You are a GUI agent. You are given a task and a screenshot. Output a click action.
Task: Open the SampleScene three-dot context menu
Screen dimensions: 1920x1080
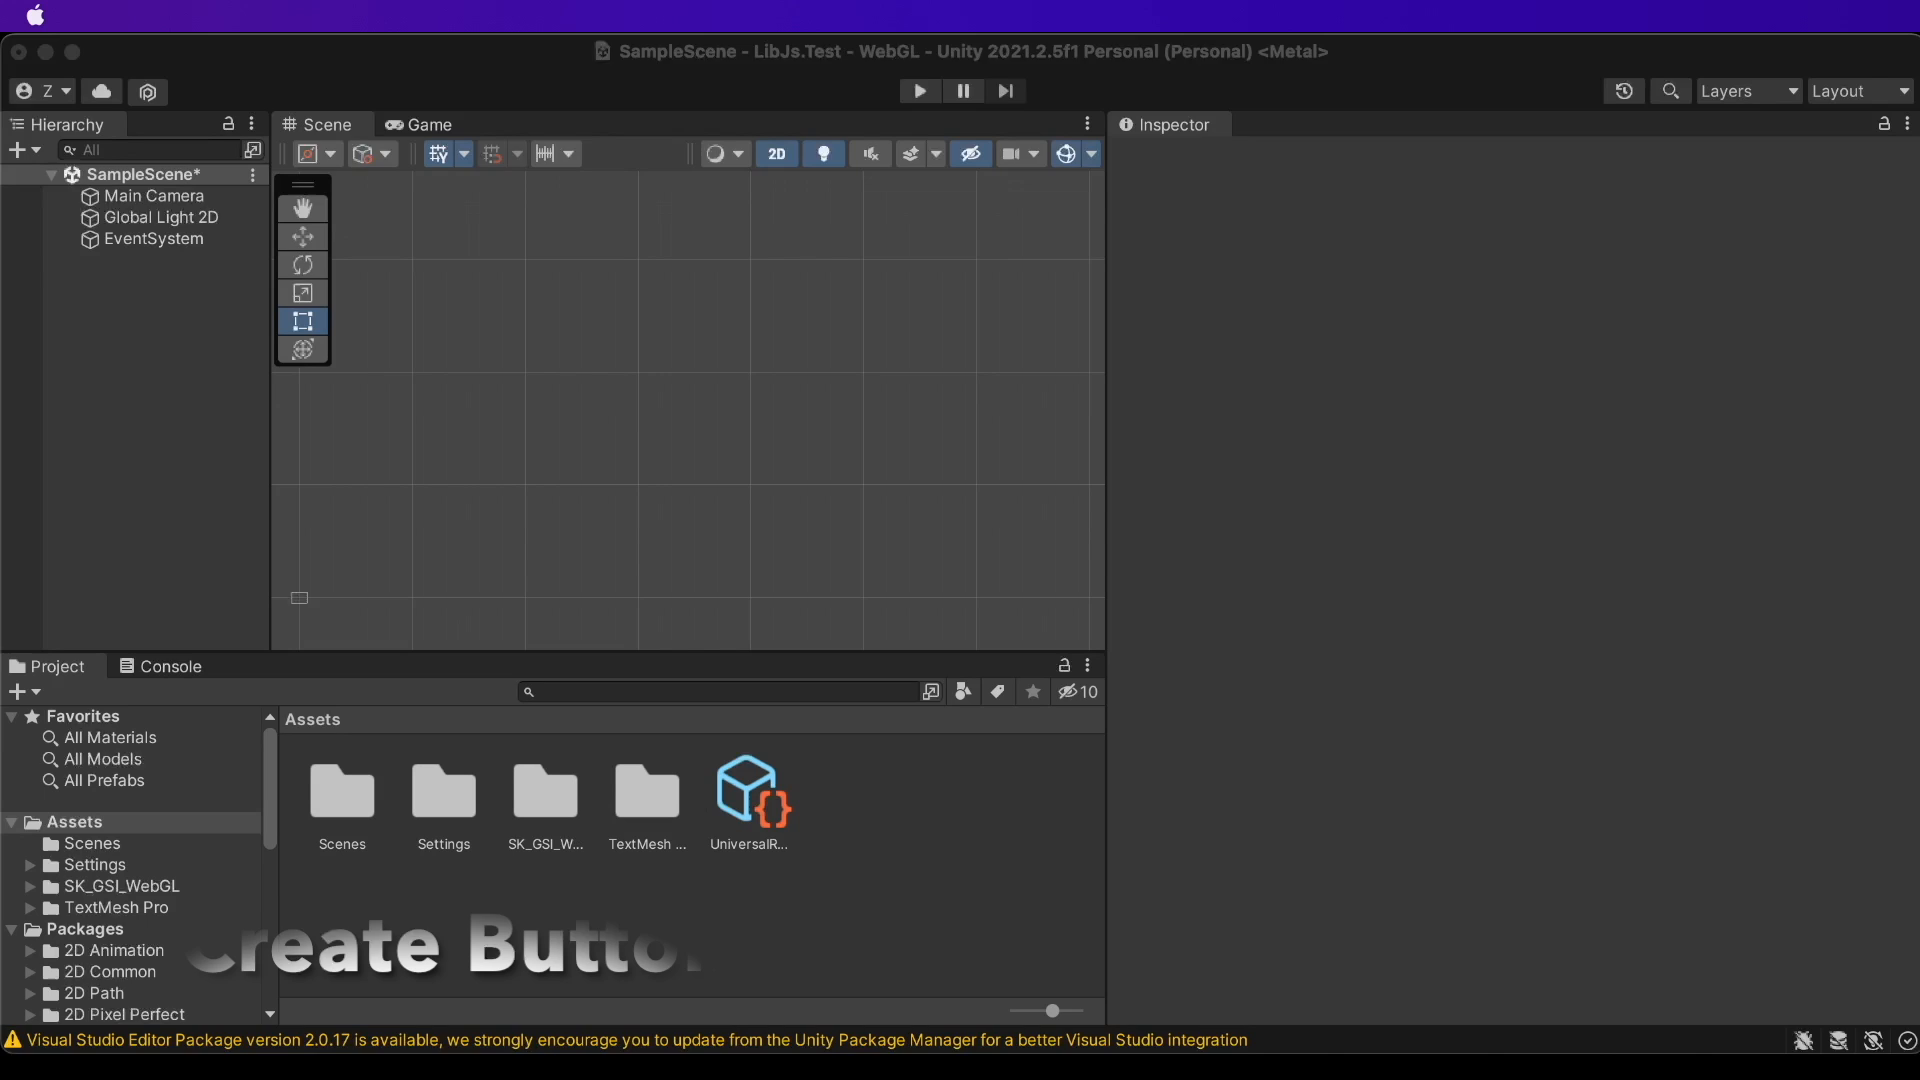(252, 175)
